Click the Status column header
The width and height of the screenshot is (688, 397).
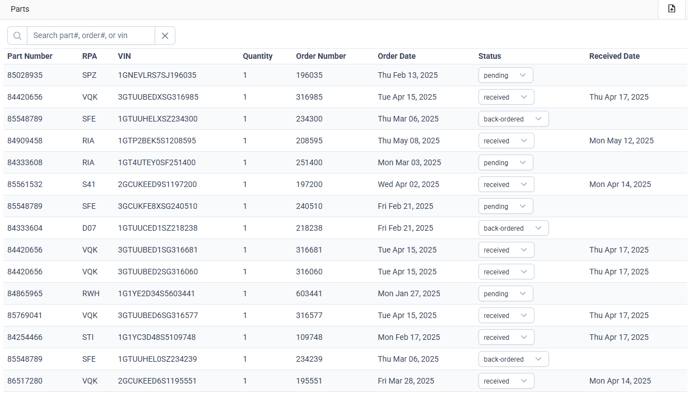(490, 56)
